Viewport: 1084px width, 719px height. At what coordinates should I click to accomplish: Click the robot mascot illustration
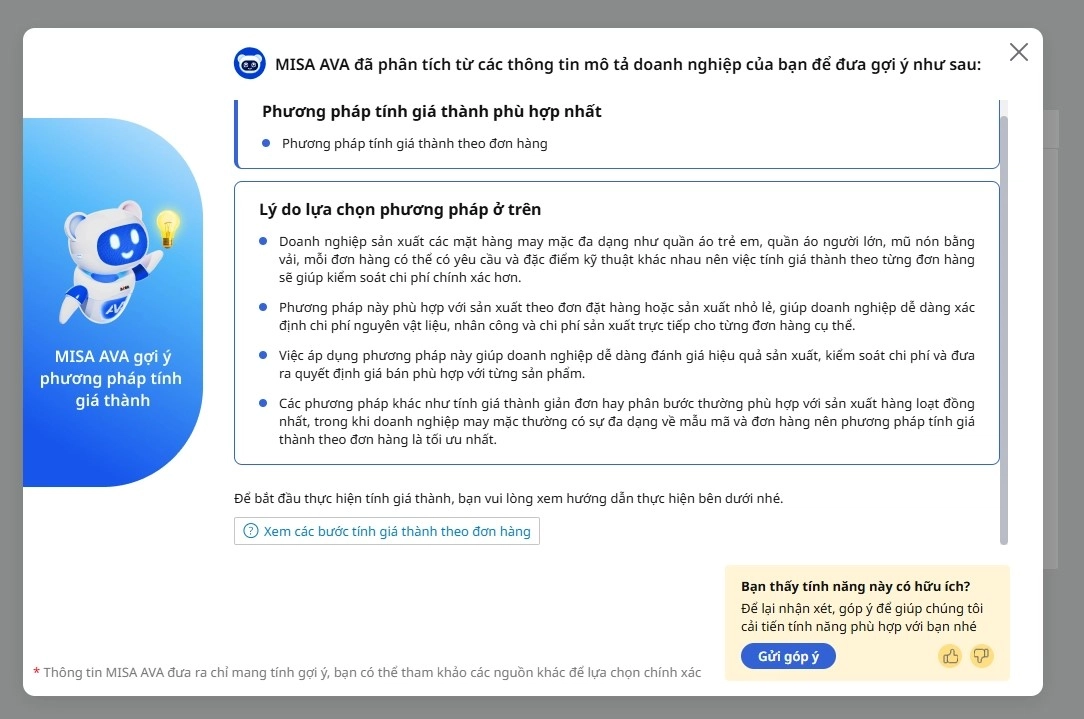coord(106,265)
